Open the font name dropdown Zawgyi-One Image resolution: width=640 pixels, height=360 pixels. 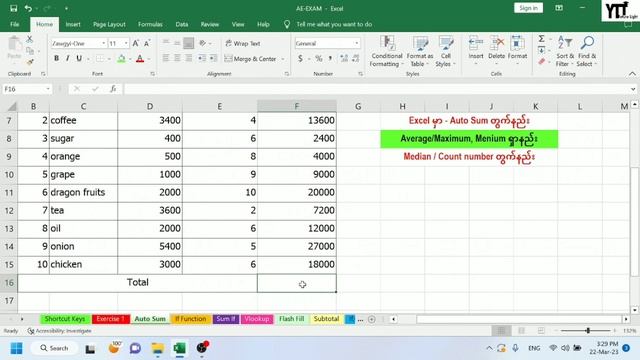(x=104, y=43)
